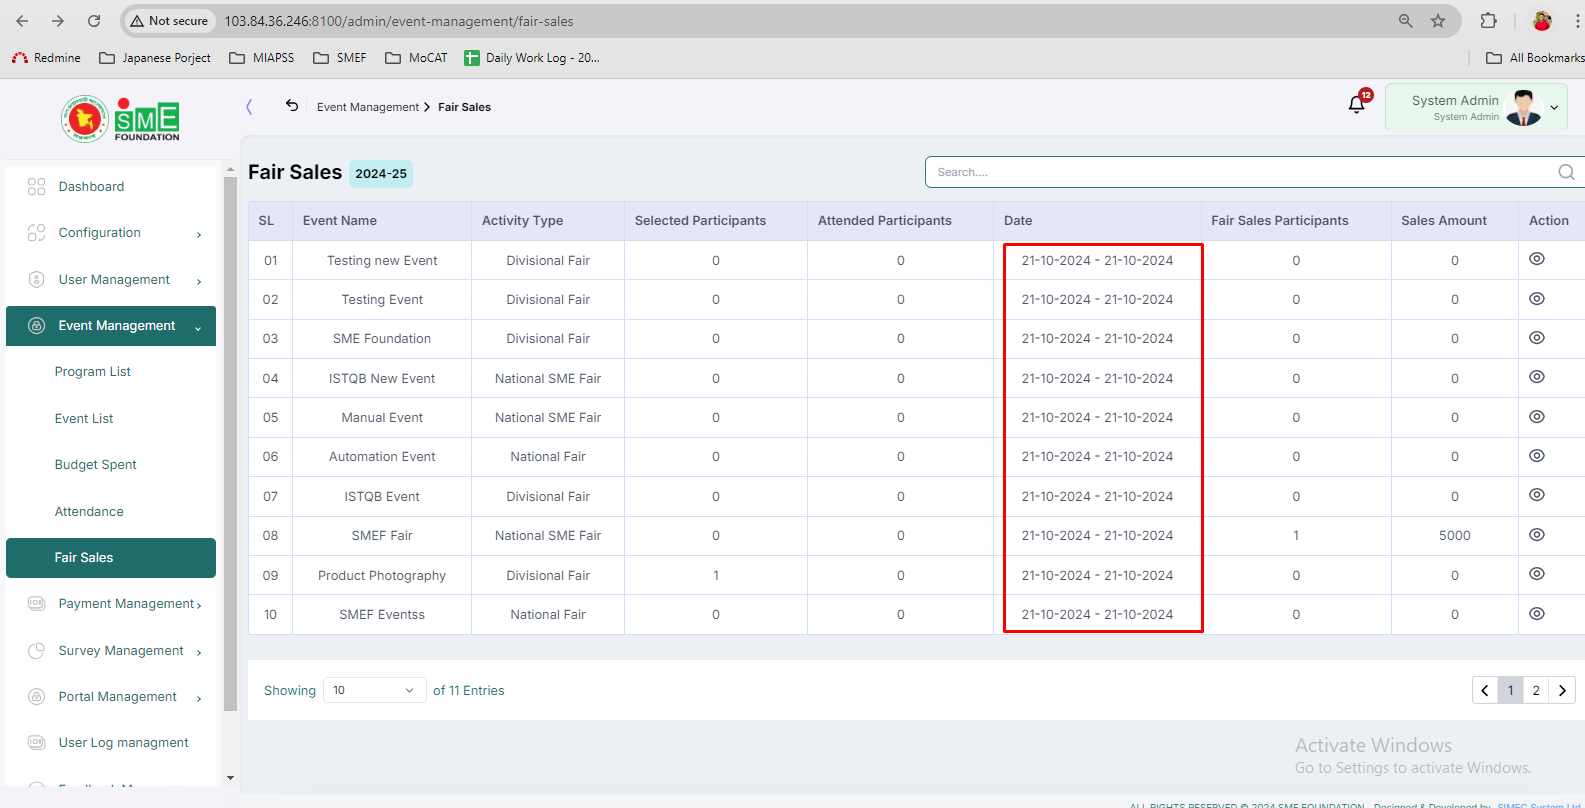Open Chrome profile avatar

(x=1542, y=21)
